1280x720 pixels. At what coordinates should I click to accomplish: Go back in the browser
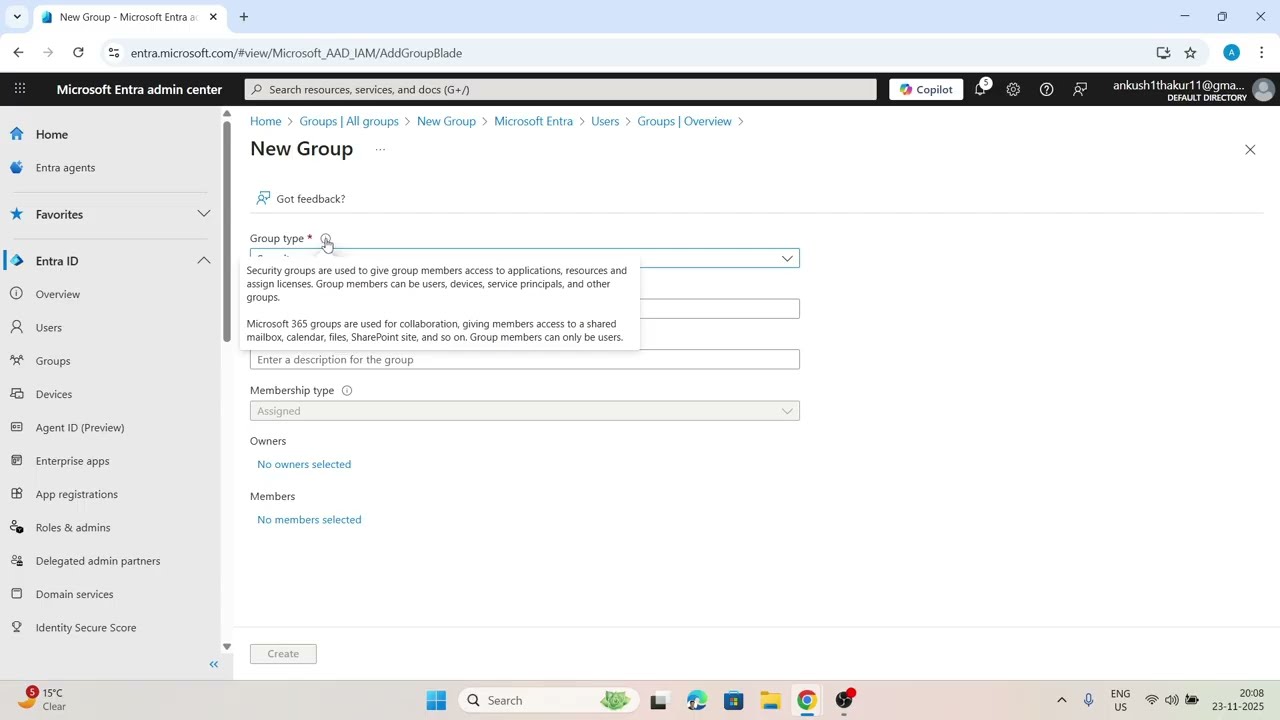point(18,53)
